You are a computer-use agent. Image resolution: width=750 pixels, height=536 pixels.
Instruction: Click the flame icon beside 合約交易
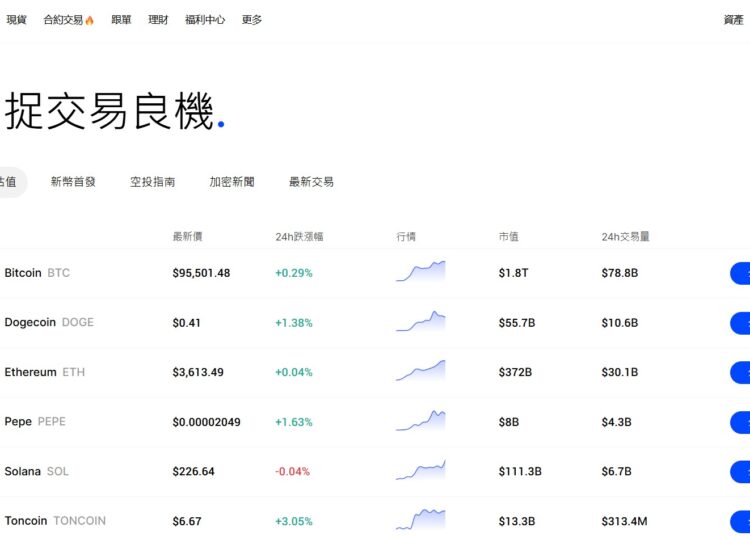click(89, 20)
